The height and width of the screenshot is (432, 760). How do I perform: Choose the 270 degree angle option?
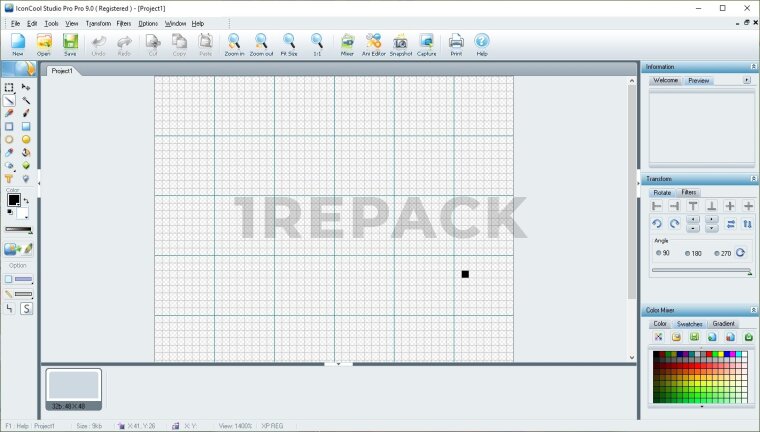717,253
